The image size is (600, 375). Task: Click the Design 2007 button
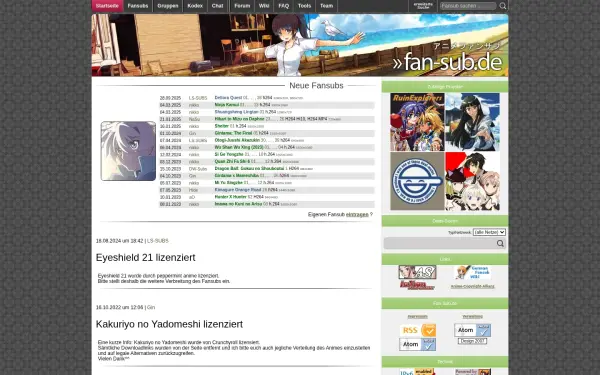tap(473, 341)
